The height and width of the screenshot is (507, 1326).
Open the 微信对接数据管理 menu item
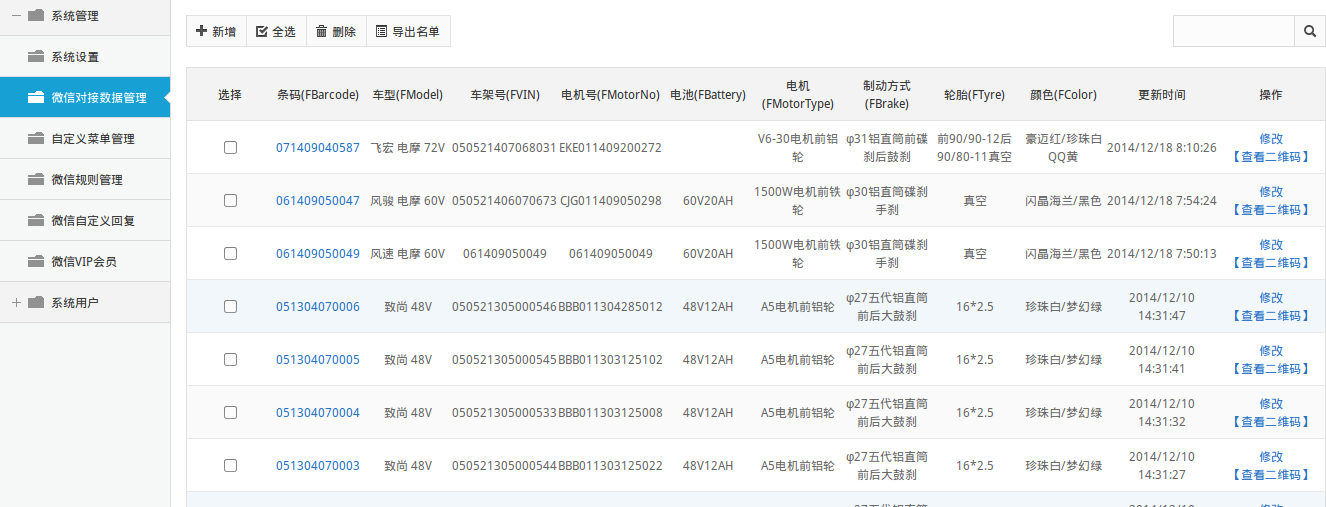point(85,98)
